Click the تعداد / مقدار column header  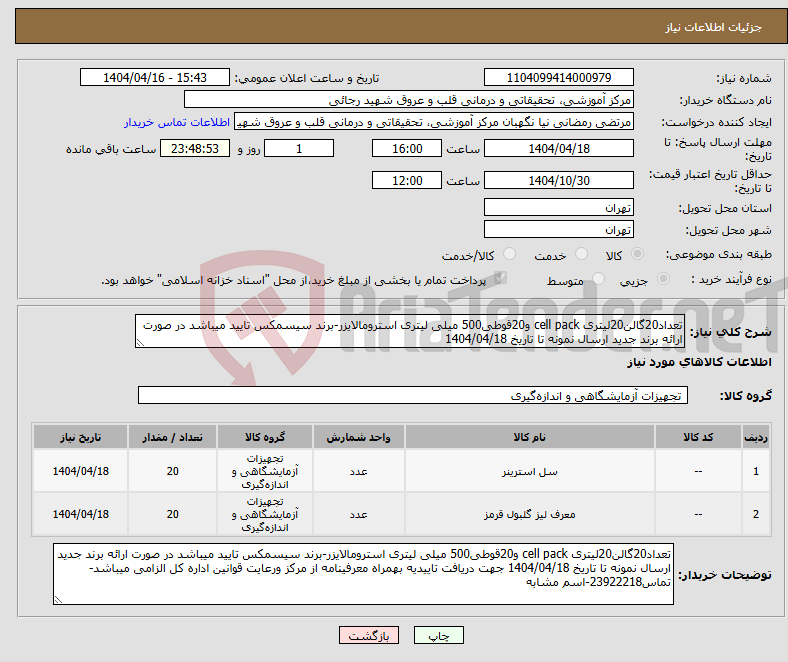click(172, 437)
